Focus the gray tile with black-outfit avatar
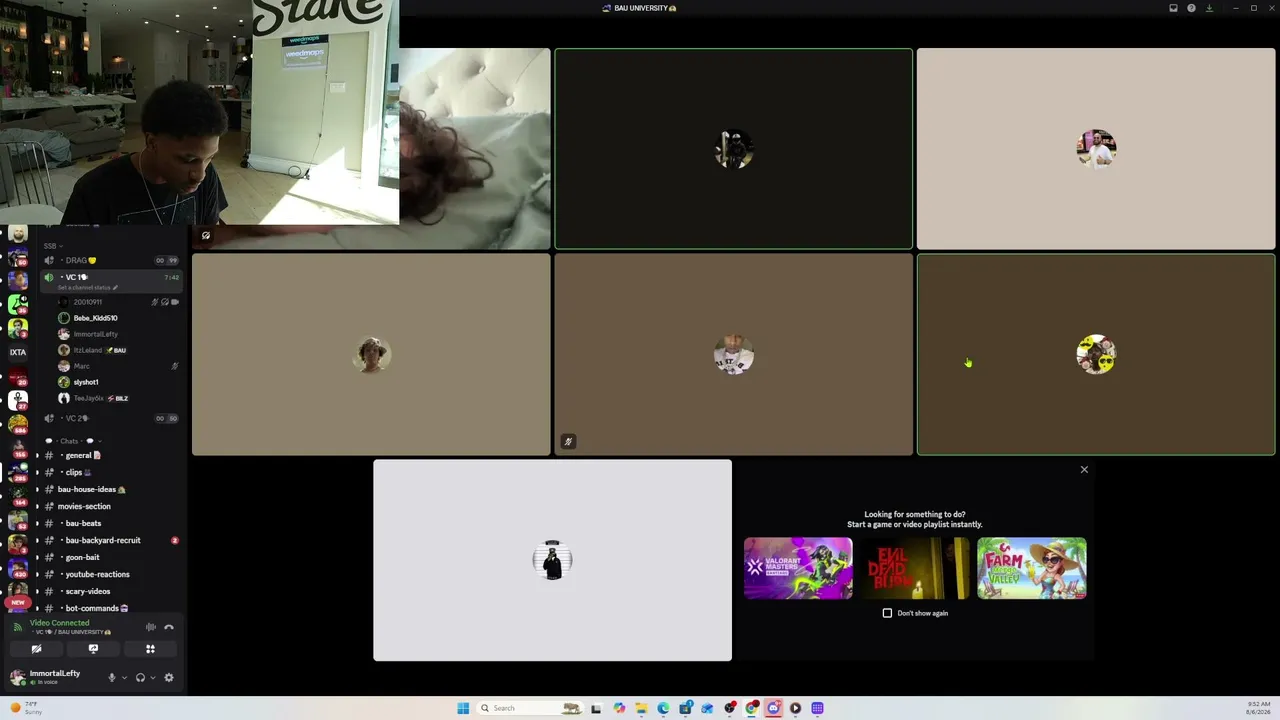1280x720 pixels. coord(552,560)
